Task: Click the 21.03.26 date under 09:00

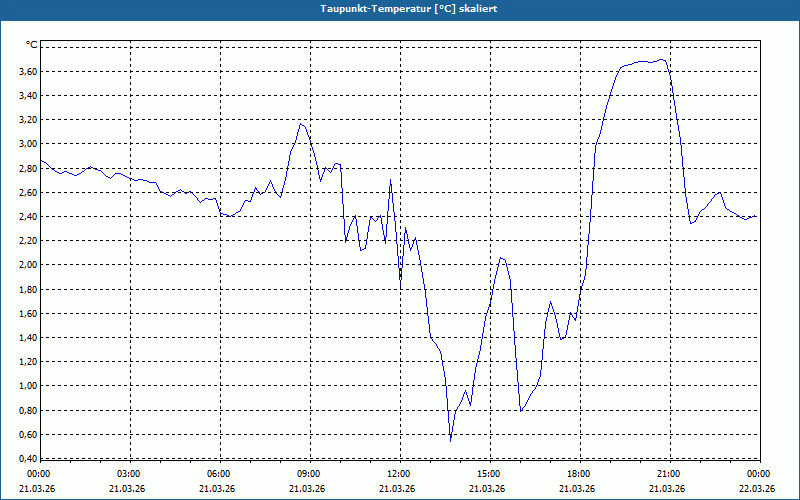Action: click(x=307, y=489)
